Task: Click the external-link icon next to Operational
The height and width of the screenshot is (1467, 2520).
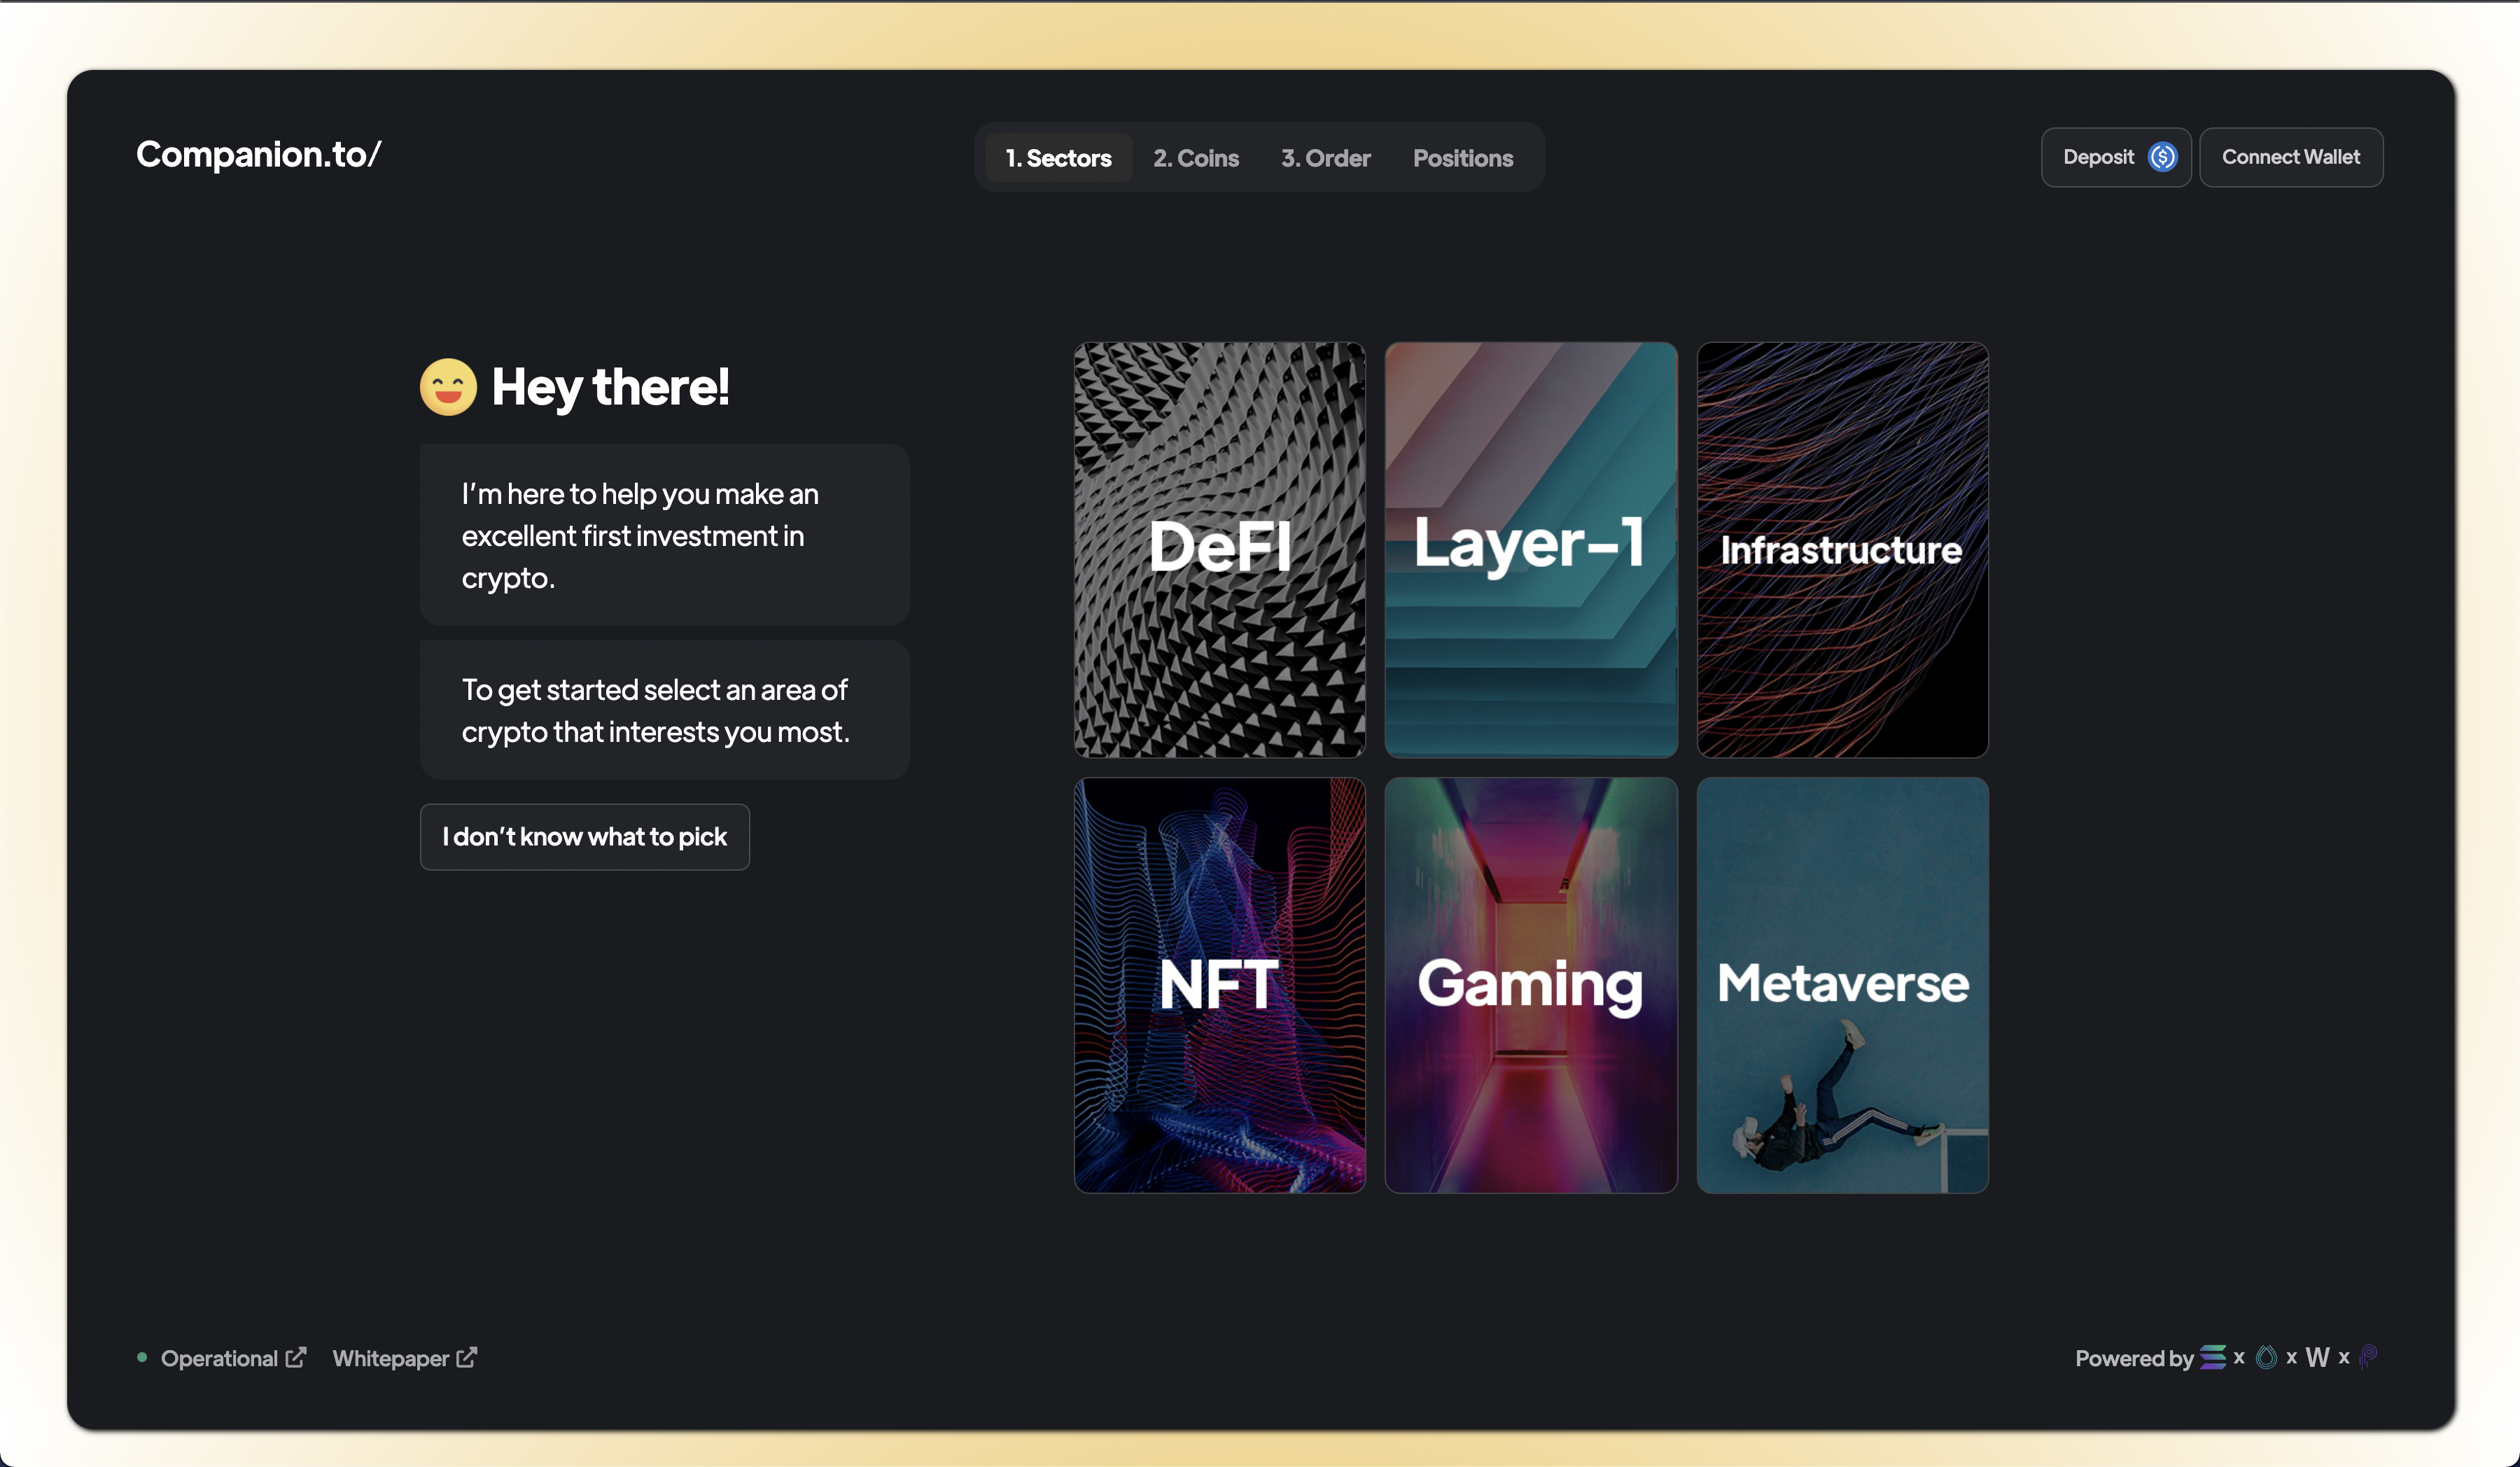Action: [x=296, y=1357]
